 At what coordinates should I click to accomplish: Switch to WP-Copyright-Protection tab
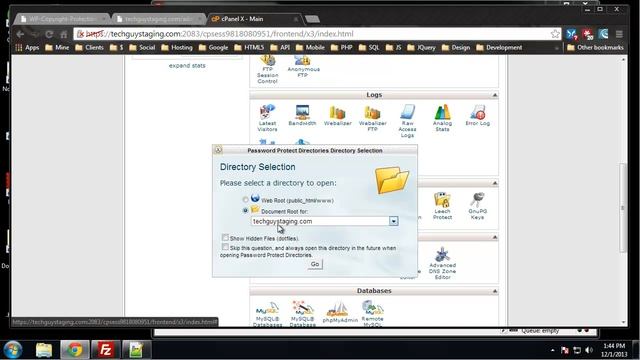tap(61, 19)
